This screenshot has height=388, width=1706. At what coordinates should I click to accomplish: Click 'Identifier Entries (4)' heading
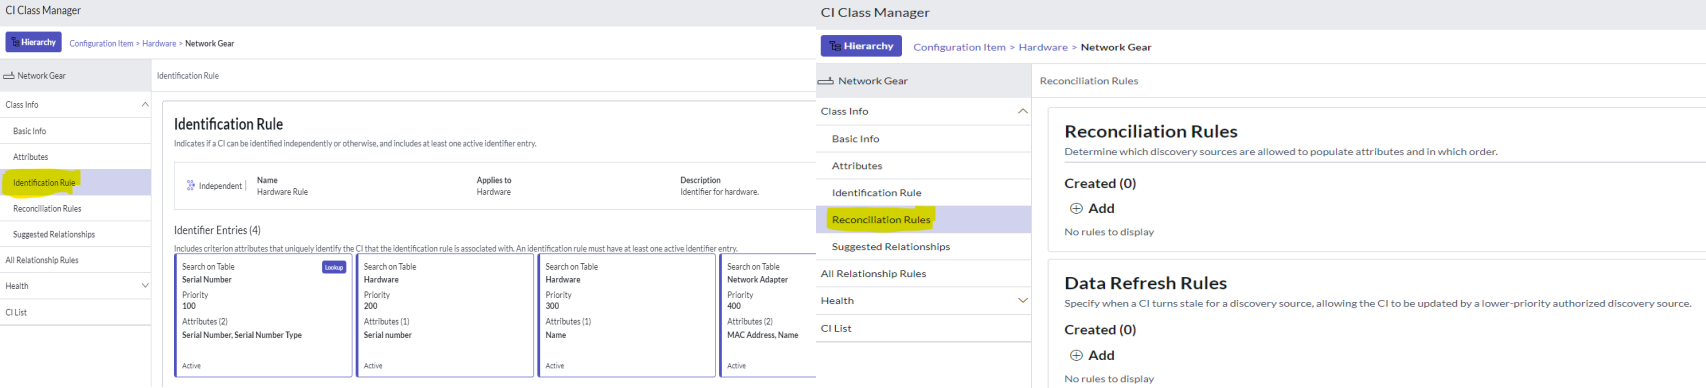(x=217, y=230)
